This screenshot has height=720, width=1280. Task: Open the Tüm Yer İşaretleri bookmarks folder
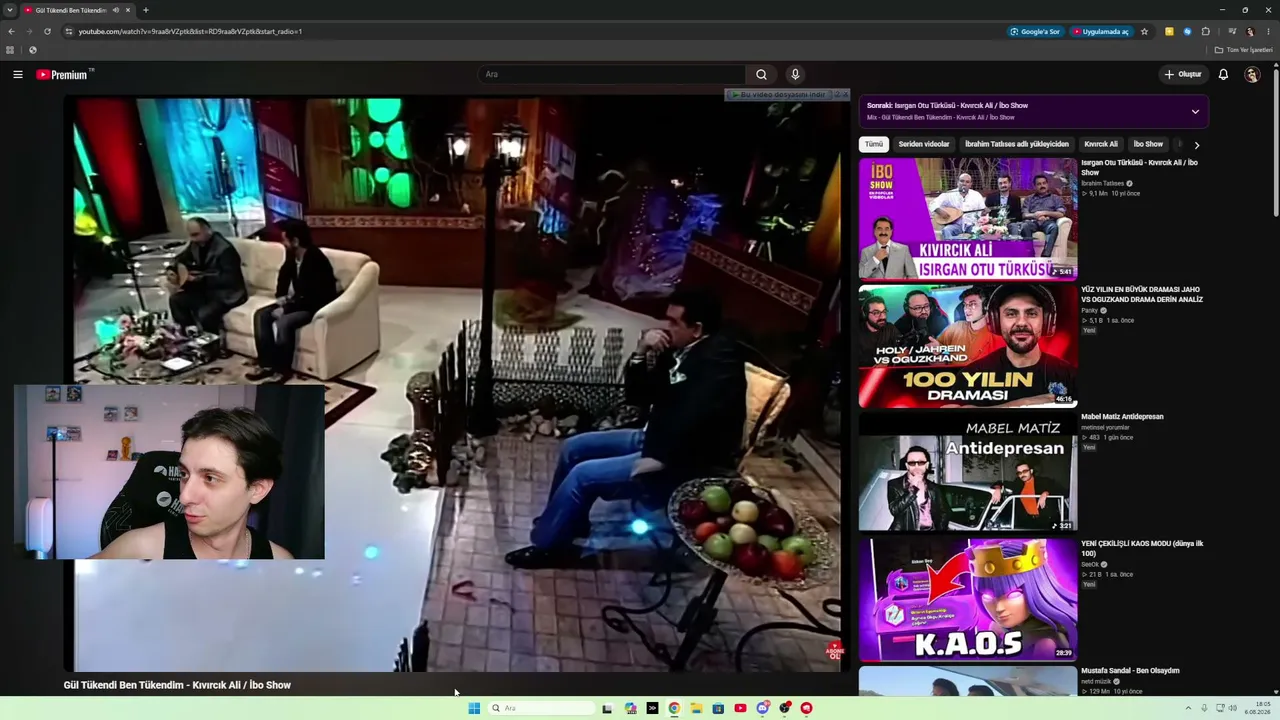pos(1244,50)
